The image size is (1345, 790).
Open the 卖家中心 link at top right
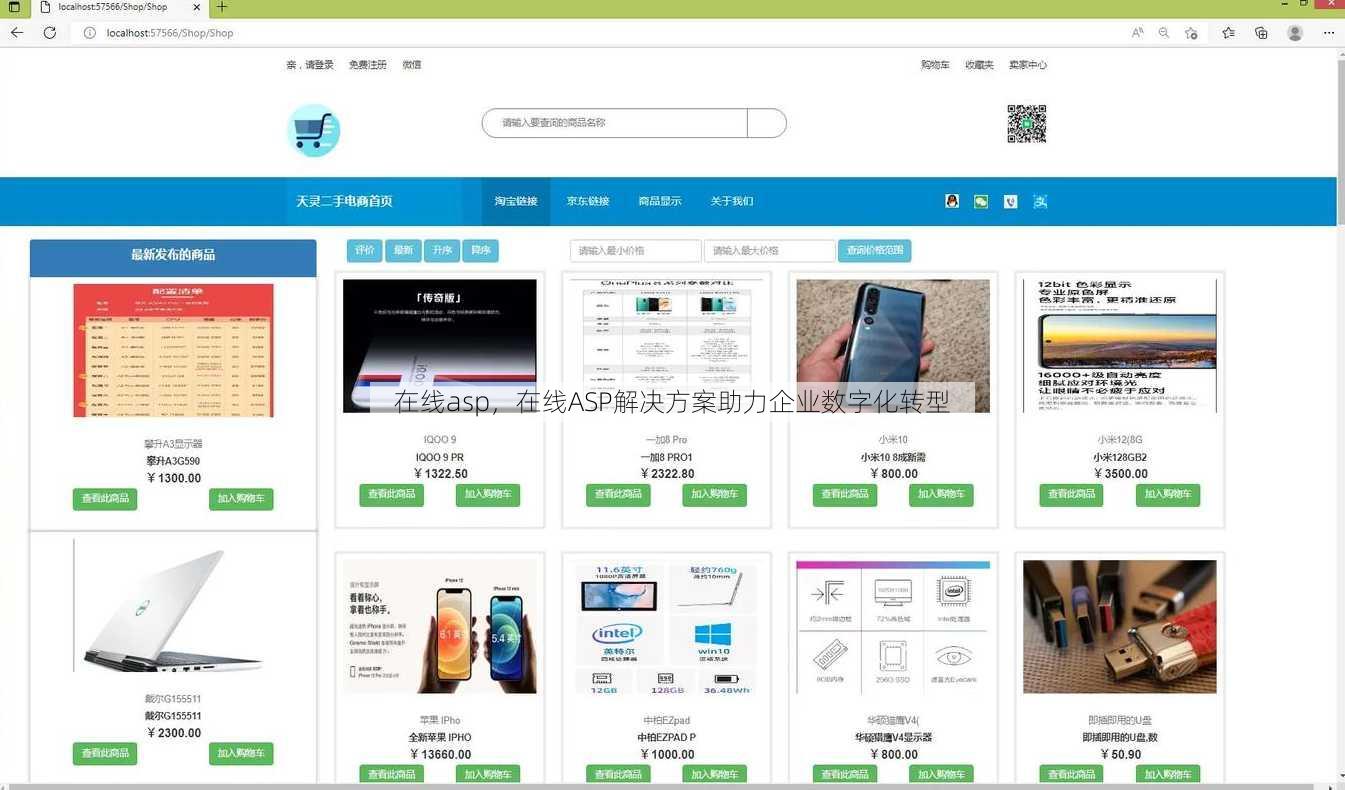[x=1028, y=65]
